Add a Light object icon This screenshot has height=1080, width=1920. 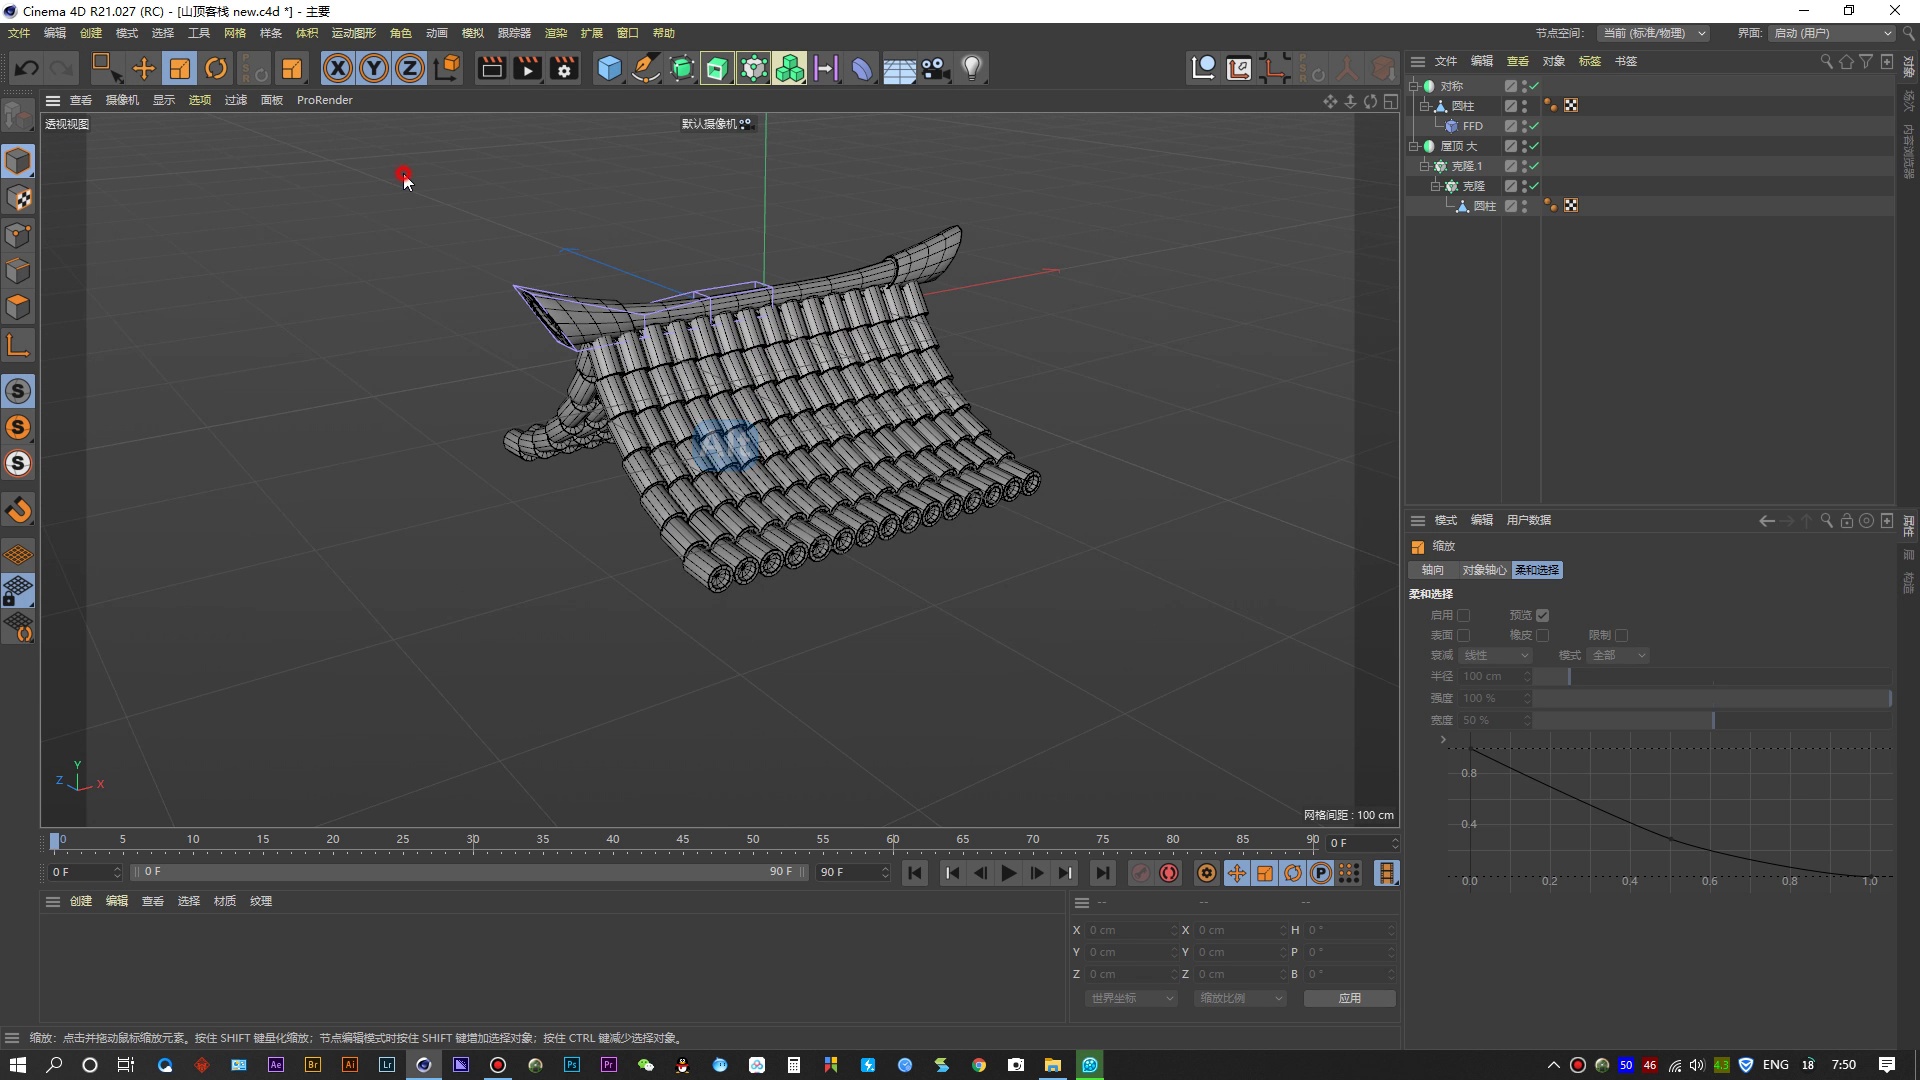(x=972, y=68)
